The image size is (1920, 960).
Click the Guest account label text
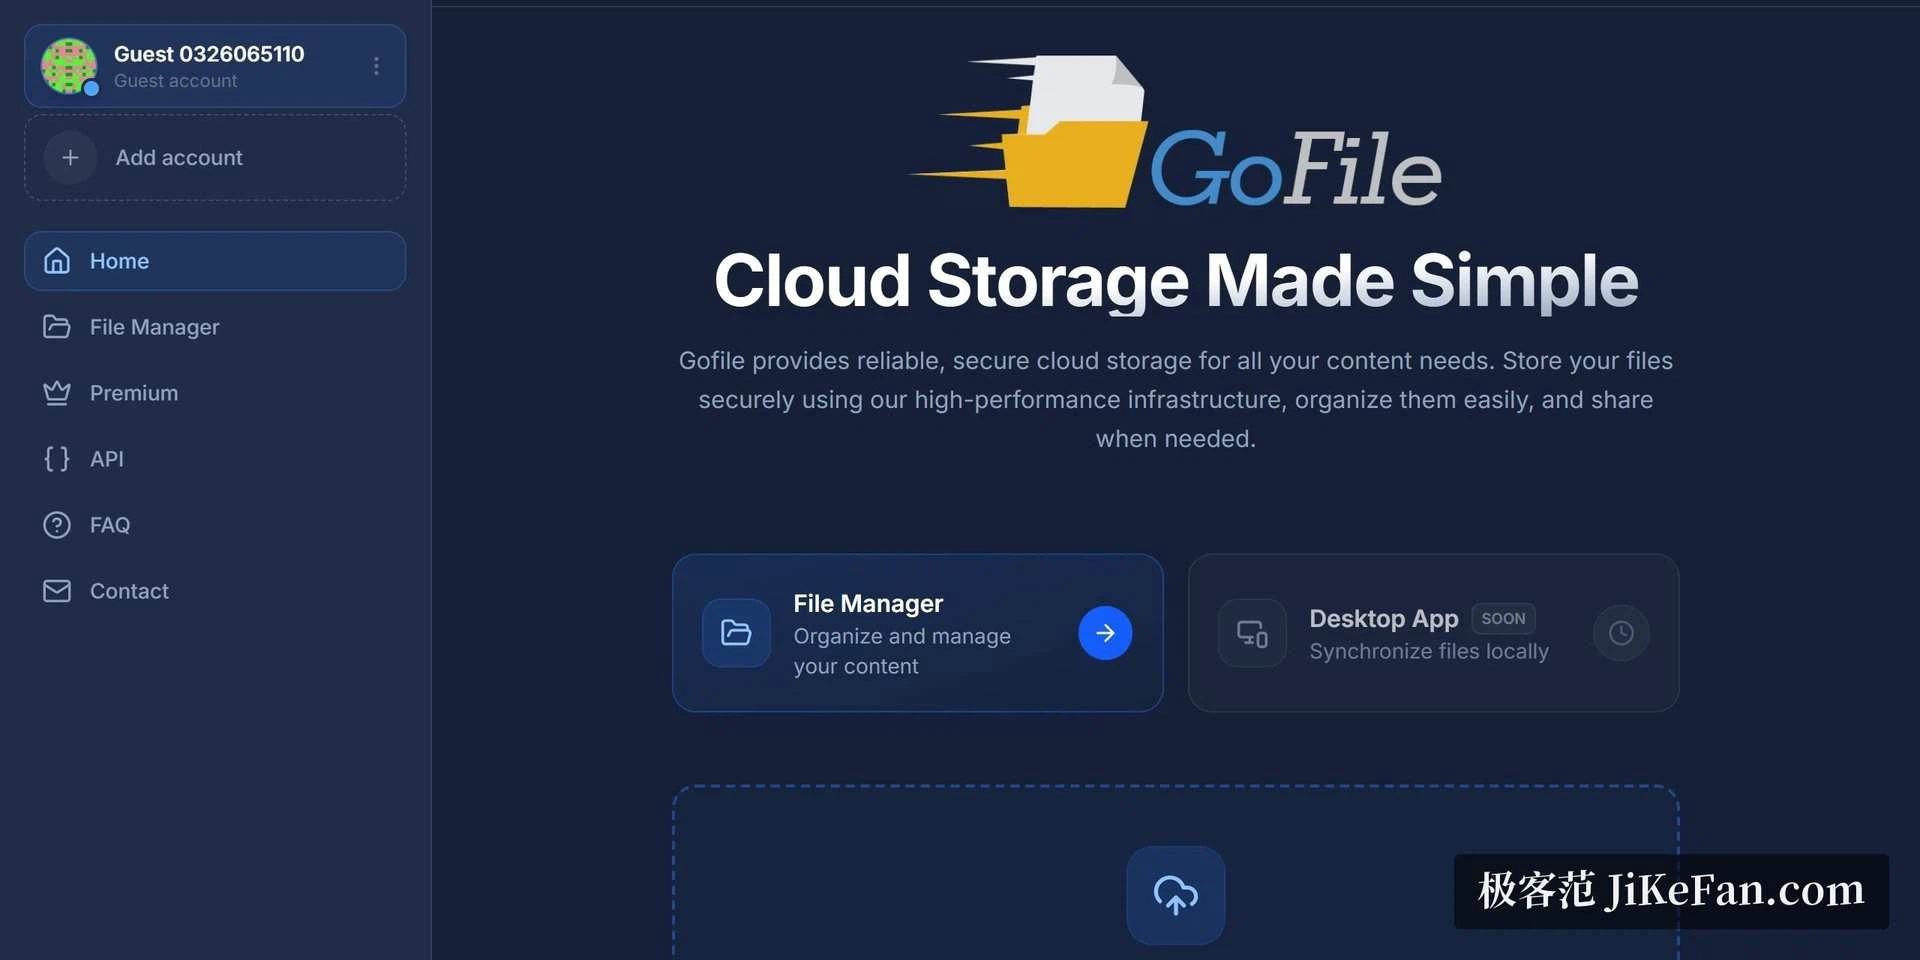(176, 81)
